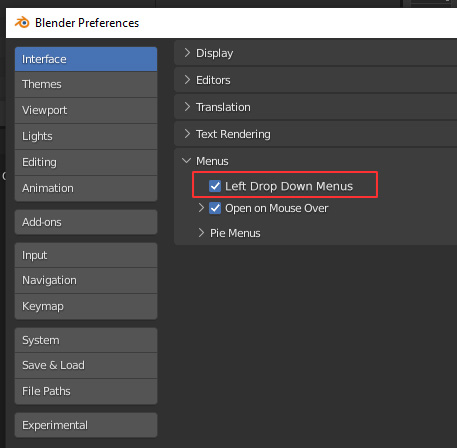The width and height of the screenshot is (457, 448).
Task: Expand Open on Mouse Over sub-options arrow
Action: (x=201, y=208)
